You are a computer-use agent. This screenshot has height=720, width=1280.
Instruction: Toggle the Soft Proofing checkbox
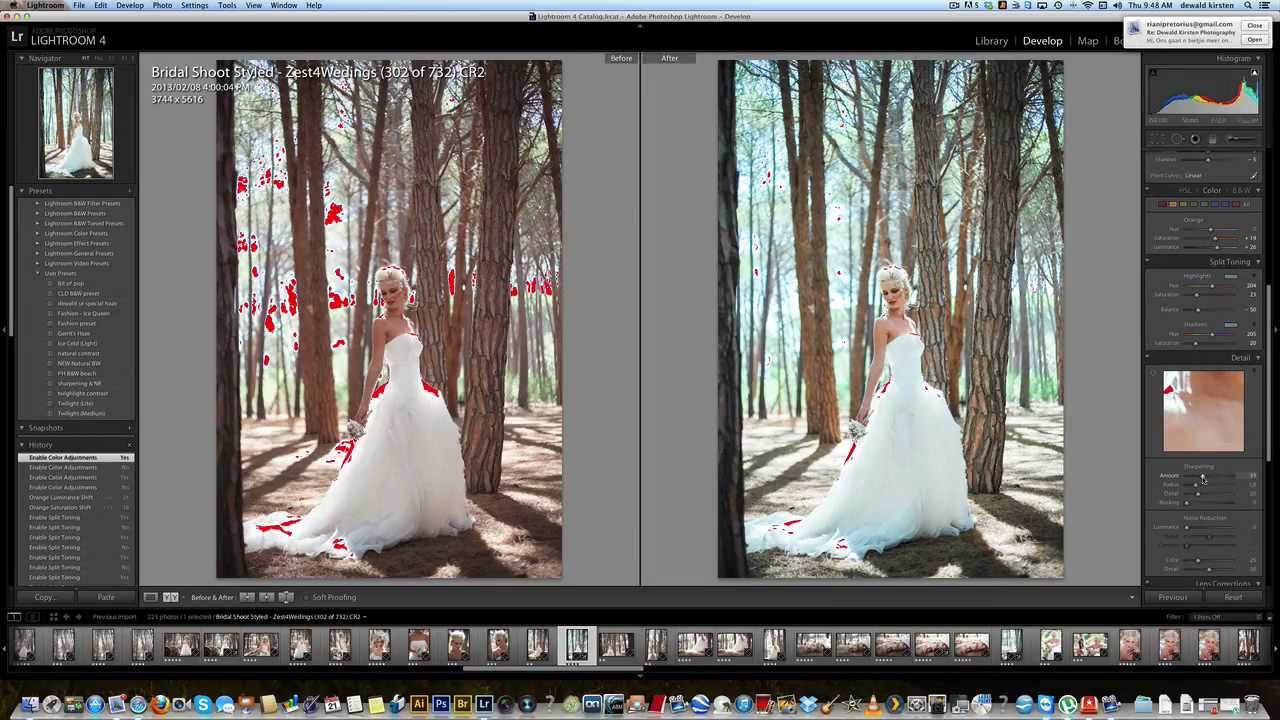pyautogui.click(x=306, y=597)
